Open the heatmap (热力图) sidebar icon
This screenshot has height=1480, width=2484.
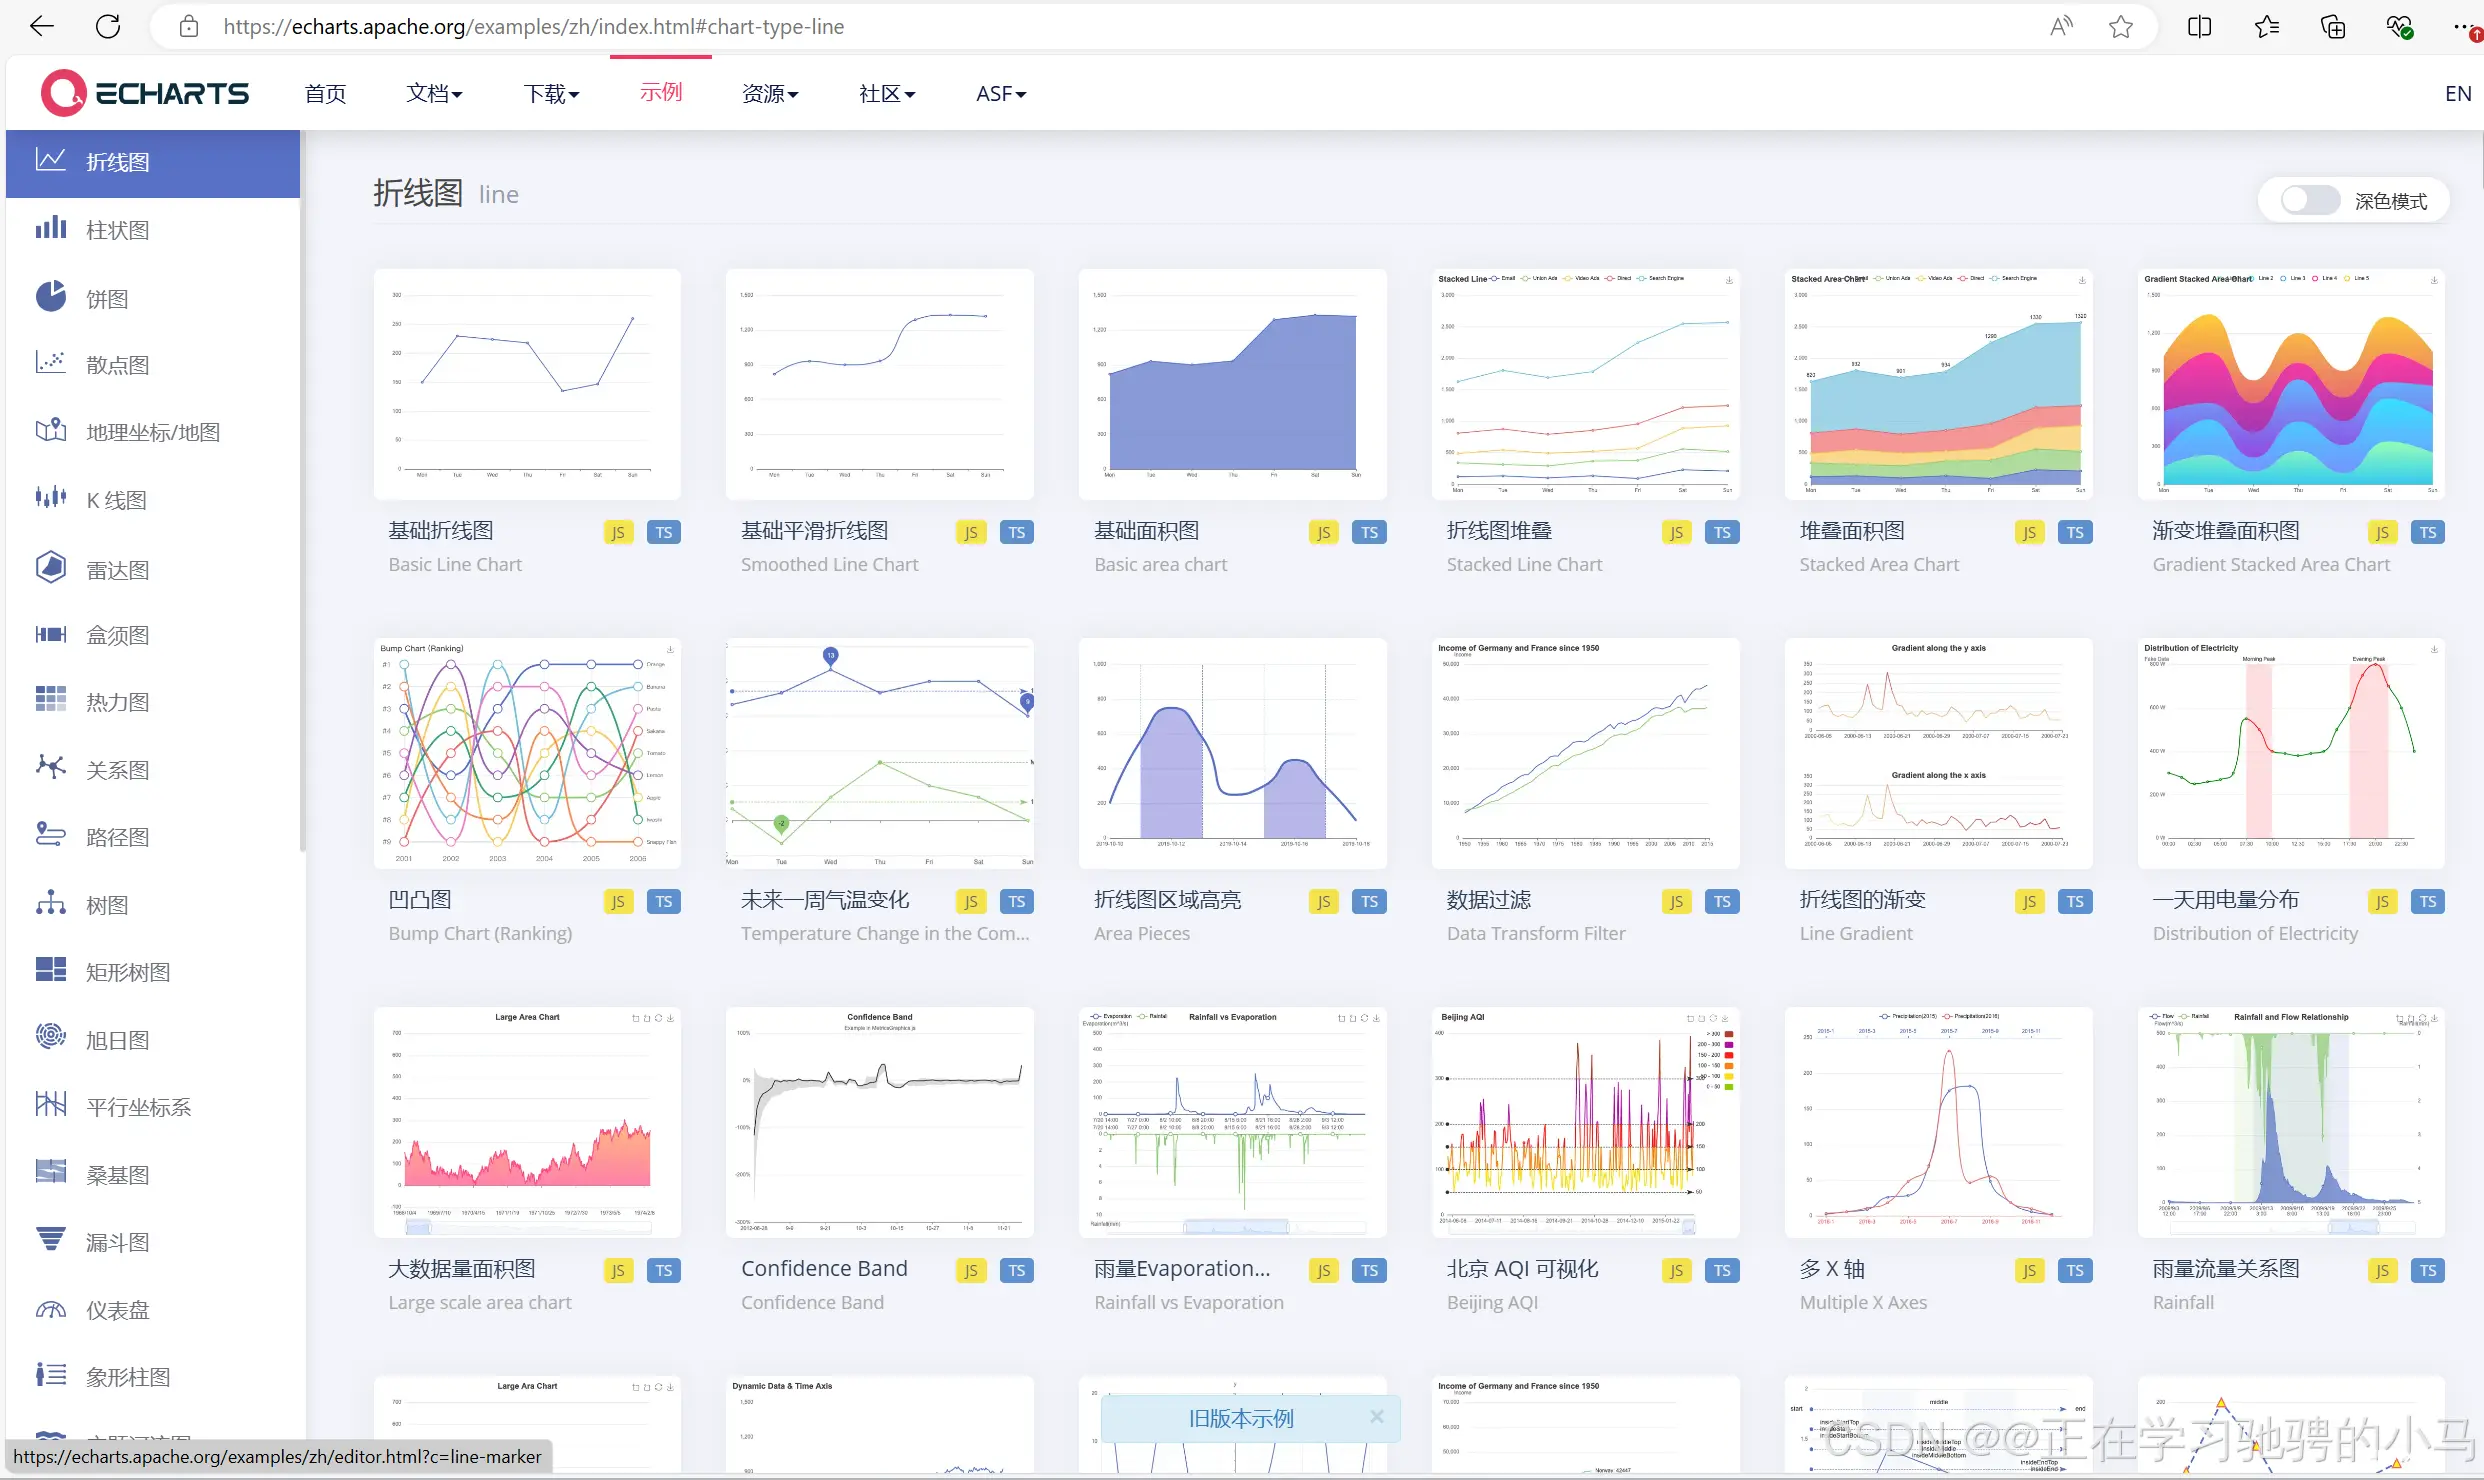[51, 700]
